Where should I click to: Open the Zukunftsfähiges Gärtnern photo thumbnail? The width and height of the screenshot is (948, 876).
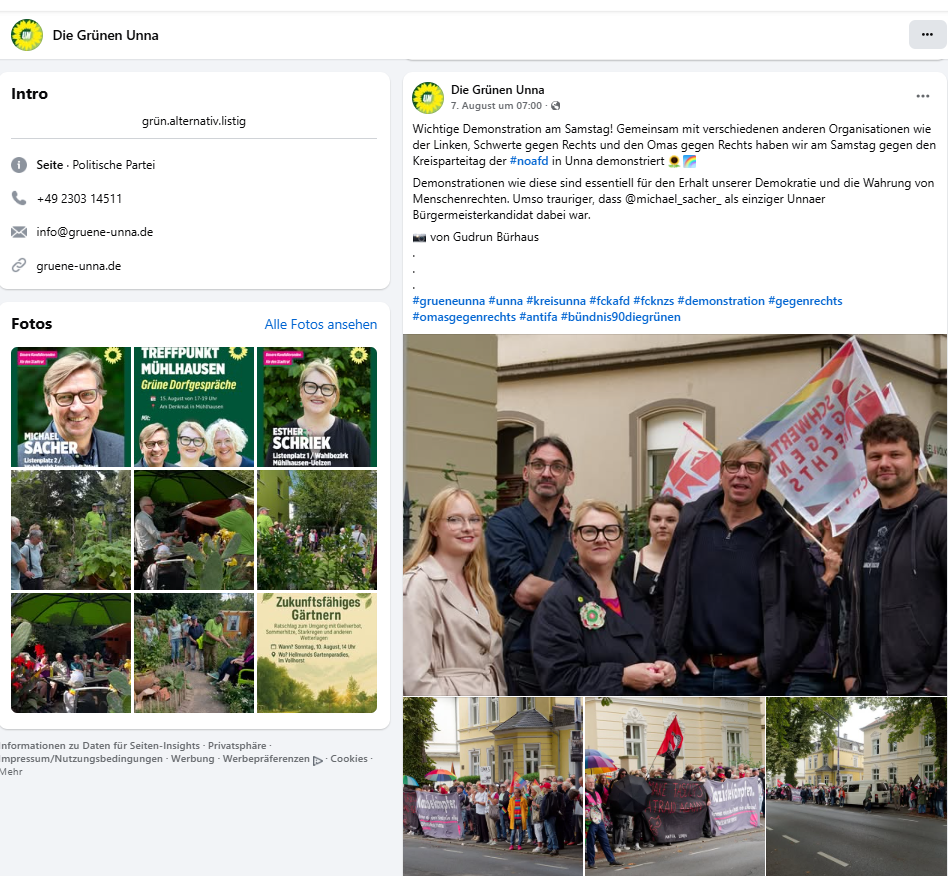[317, 653]
